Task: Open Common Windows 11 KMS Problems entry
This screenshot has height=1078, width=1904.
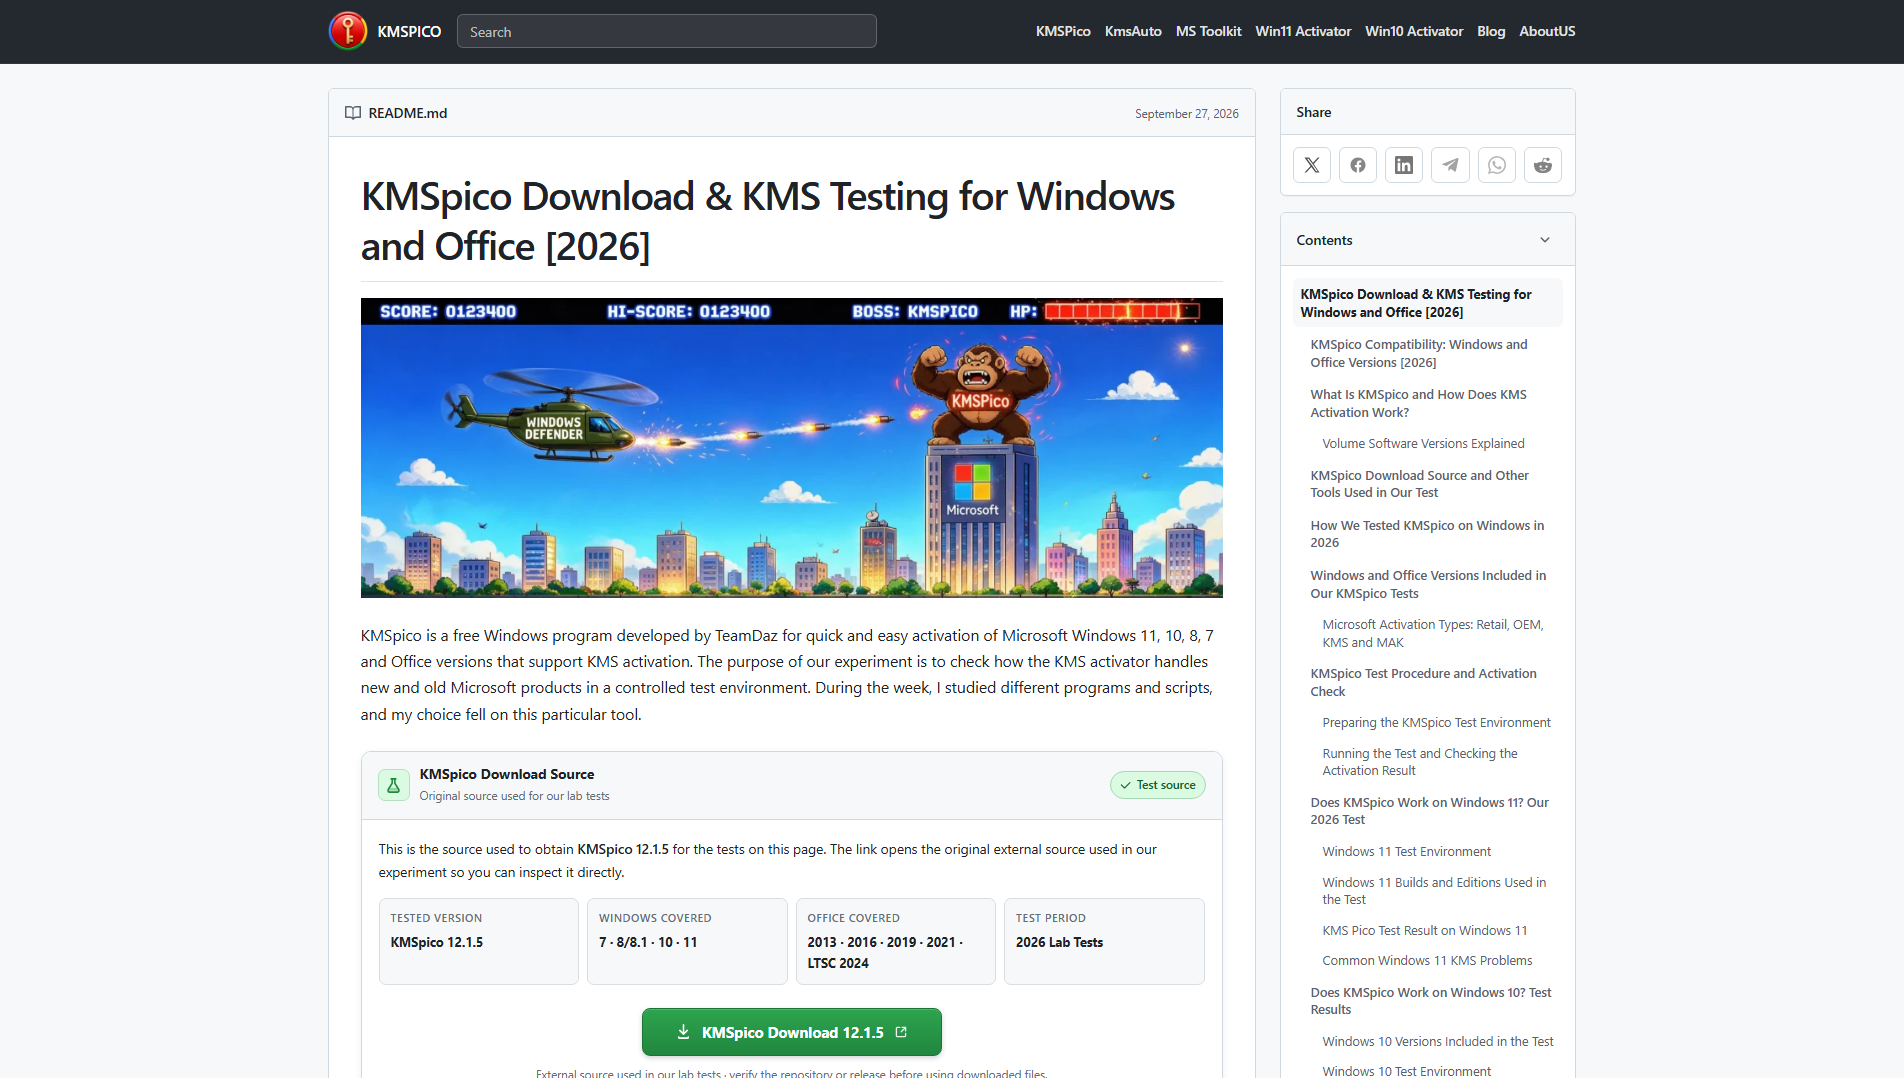Action: point(1427,960)
